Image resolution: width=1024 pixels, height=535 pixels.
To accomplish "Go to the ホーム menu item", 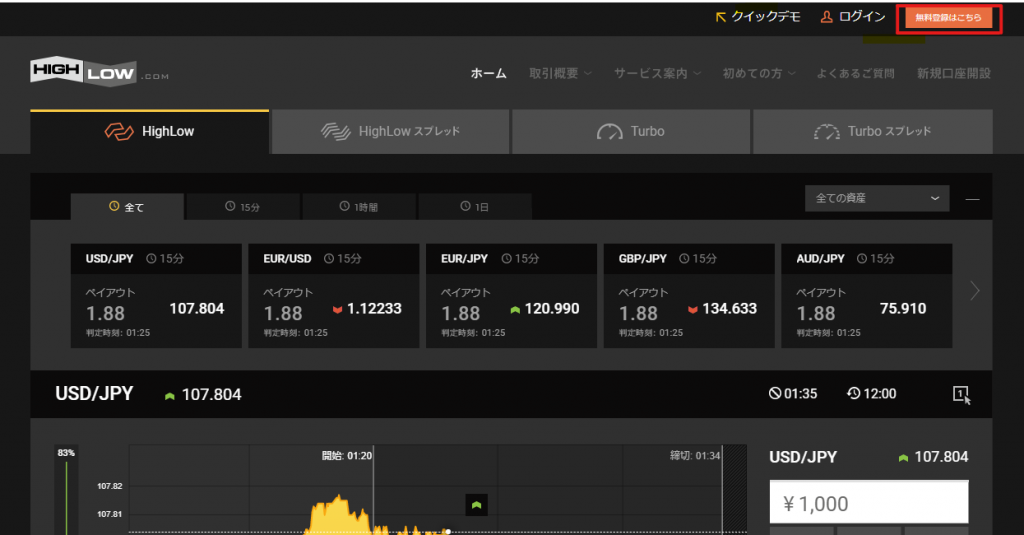I will pos(488,73).
